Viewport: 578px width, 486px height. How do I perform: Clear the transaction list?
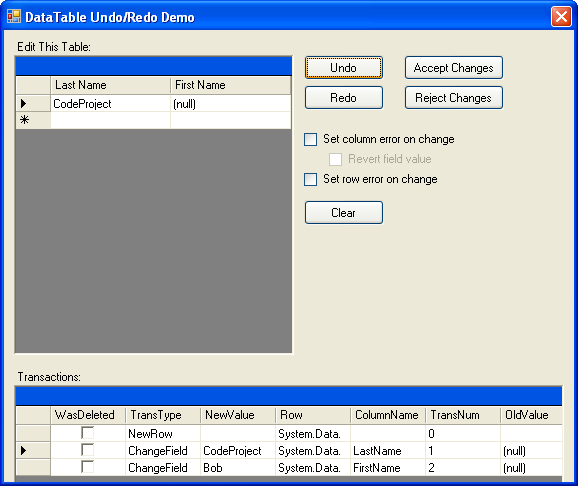(344, 212)
